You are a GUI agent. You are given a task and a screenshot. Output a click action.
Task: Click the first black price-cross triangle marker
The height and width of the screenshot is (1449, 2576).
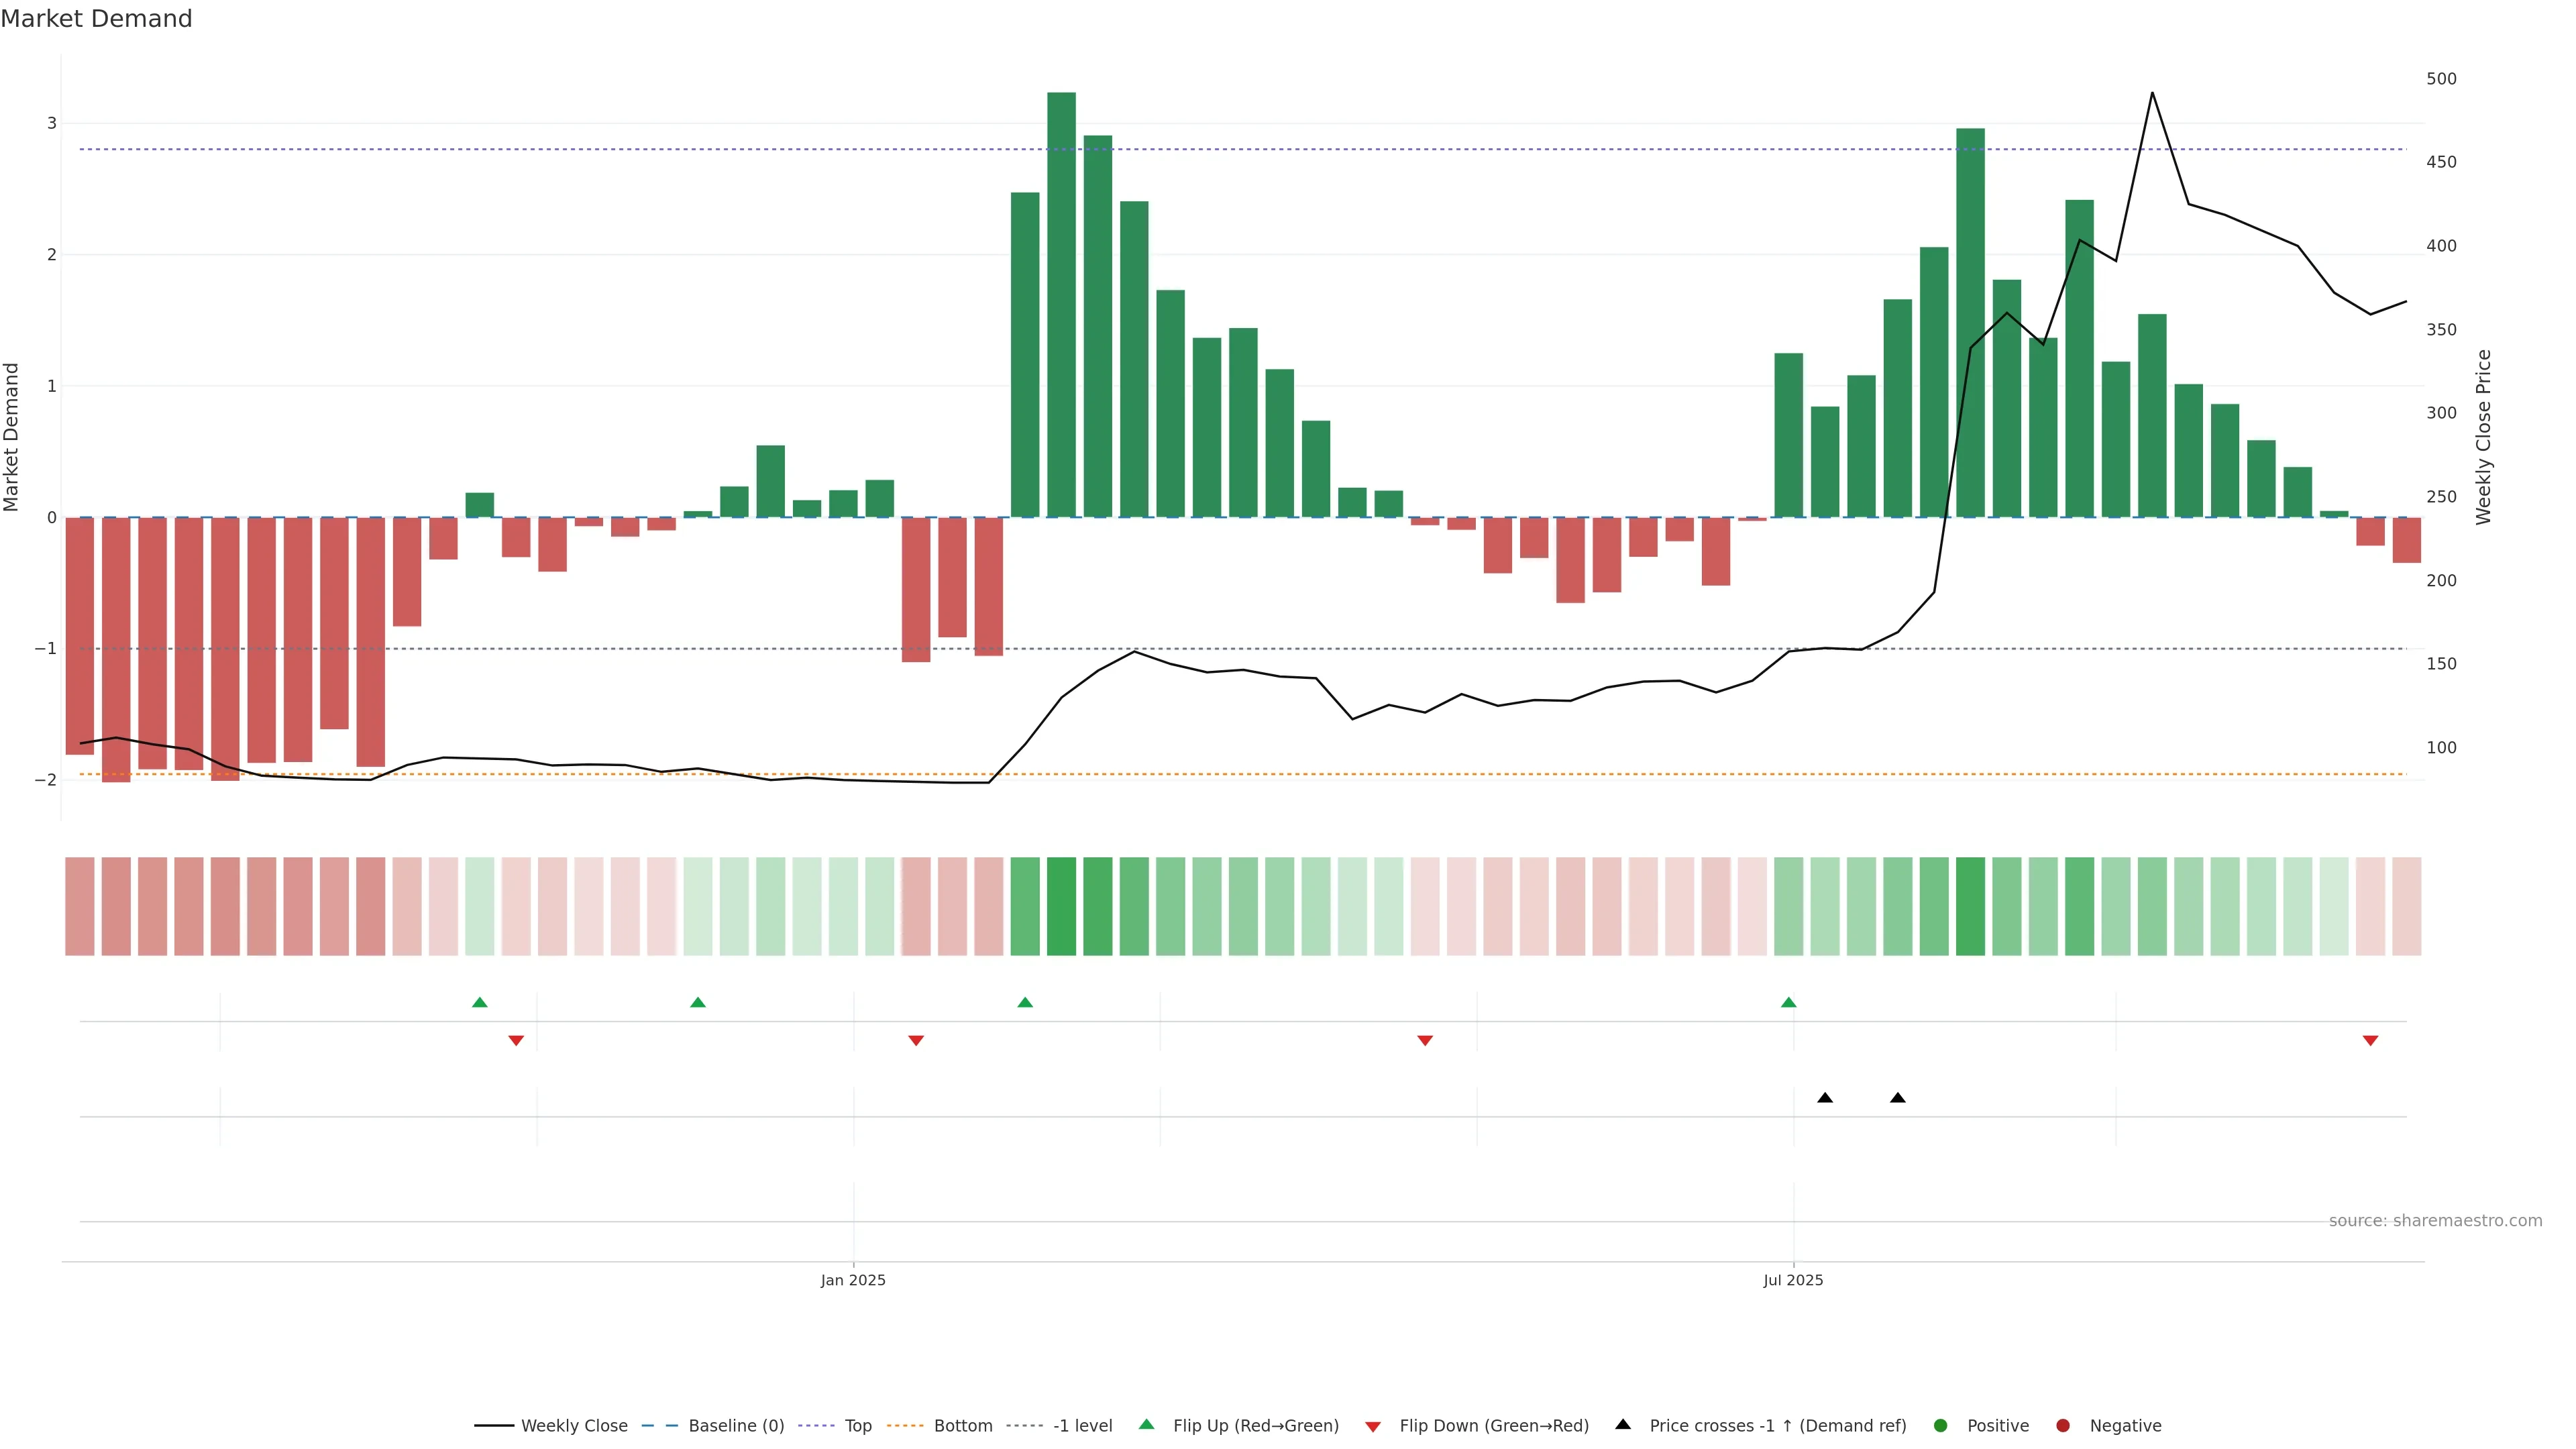(x=1825, y=1098)
